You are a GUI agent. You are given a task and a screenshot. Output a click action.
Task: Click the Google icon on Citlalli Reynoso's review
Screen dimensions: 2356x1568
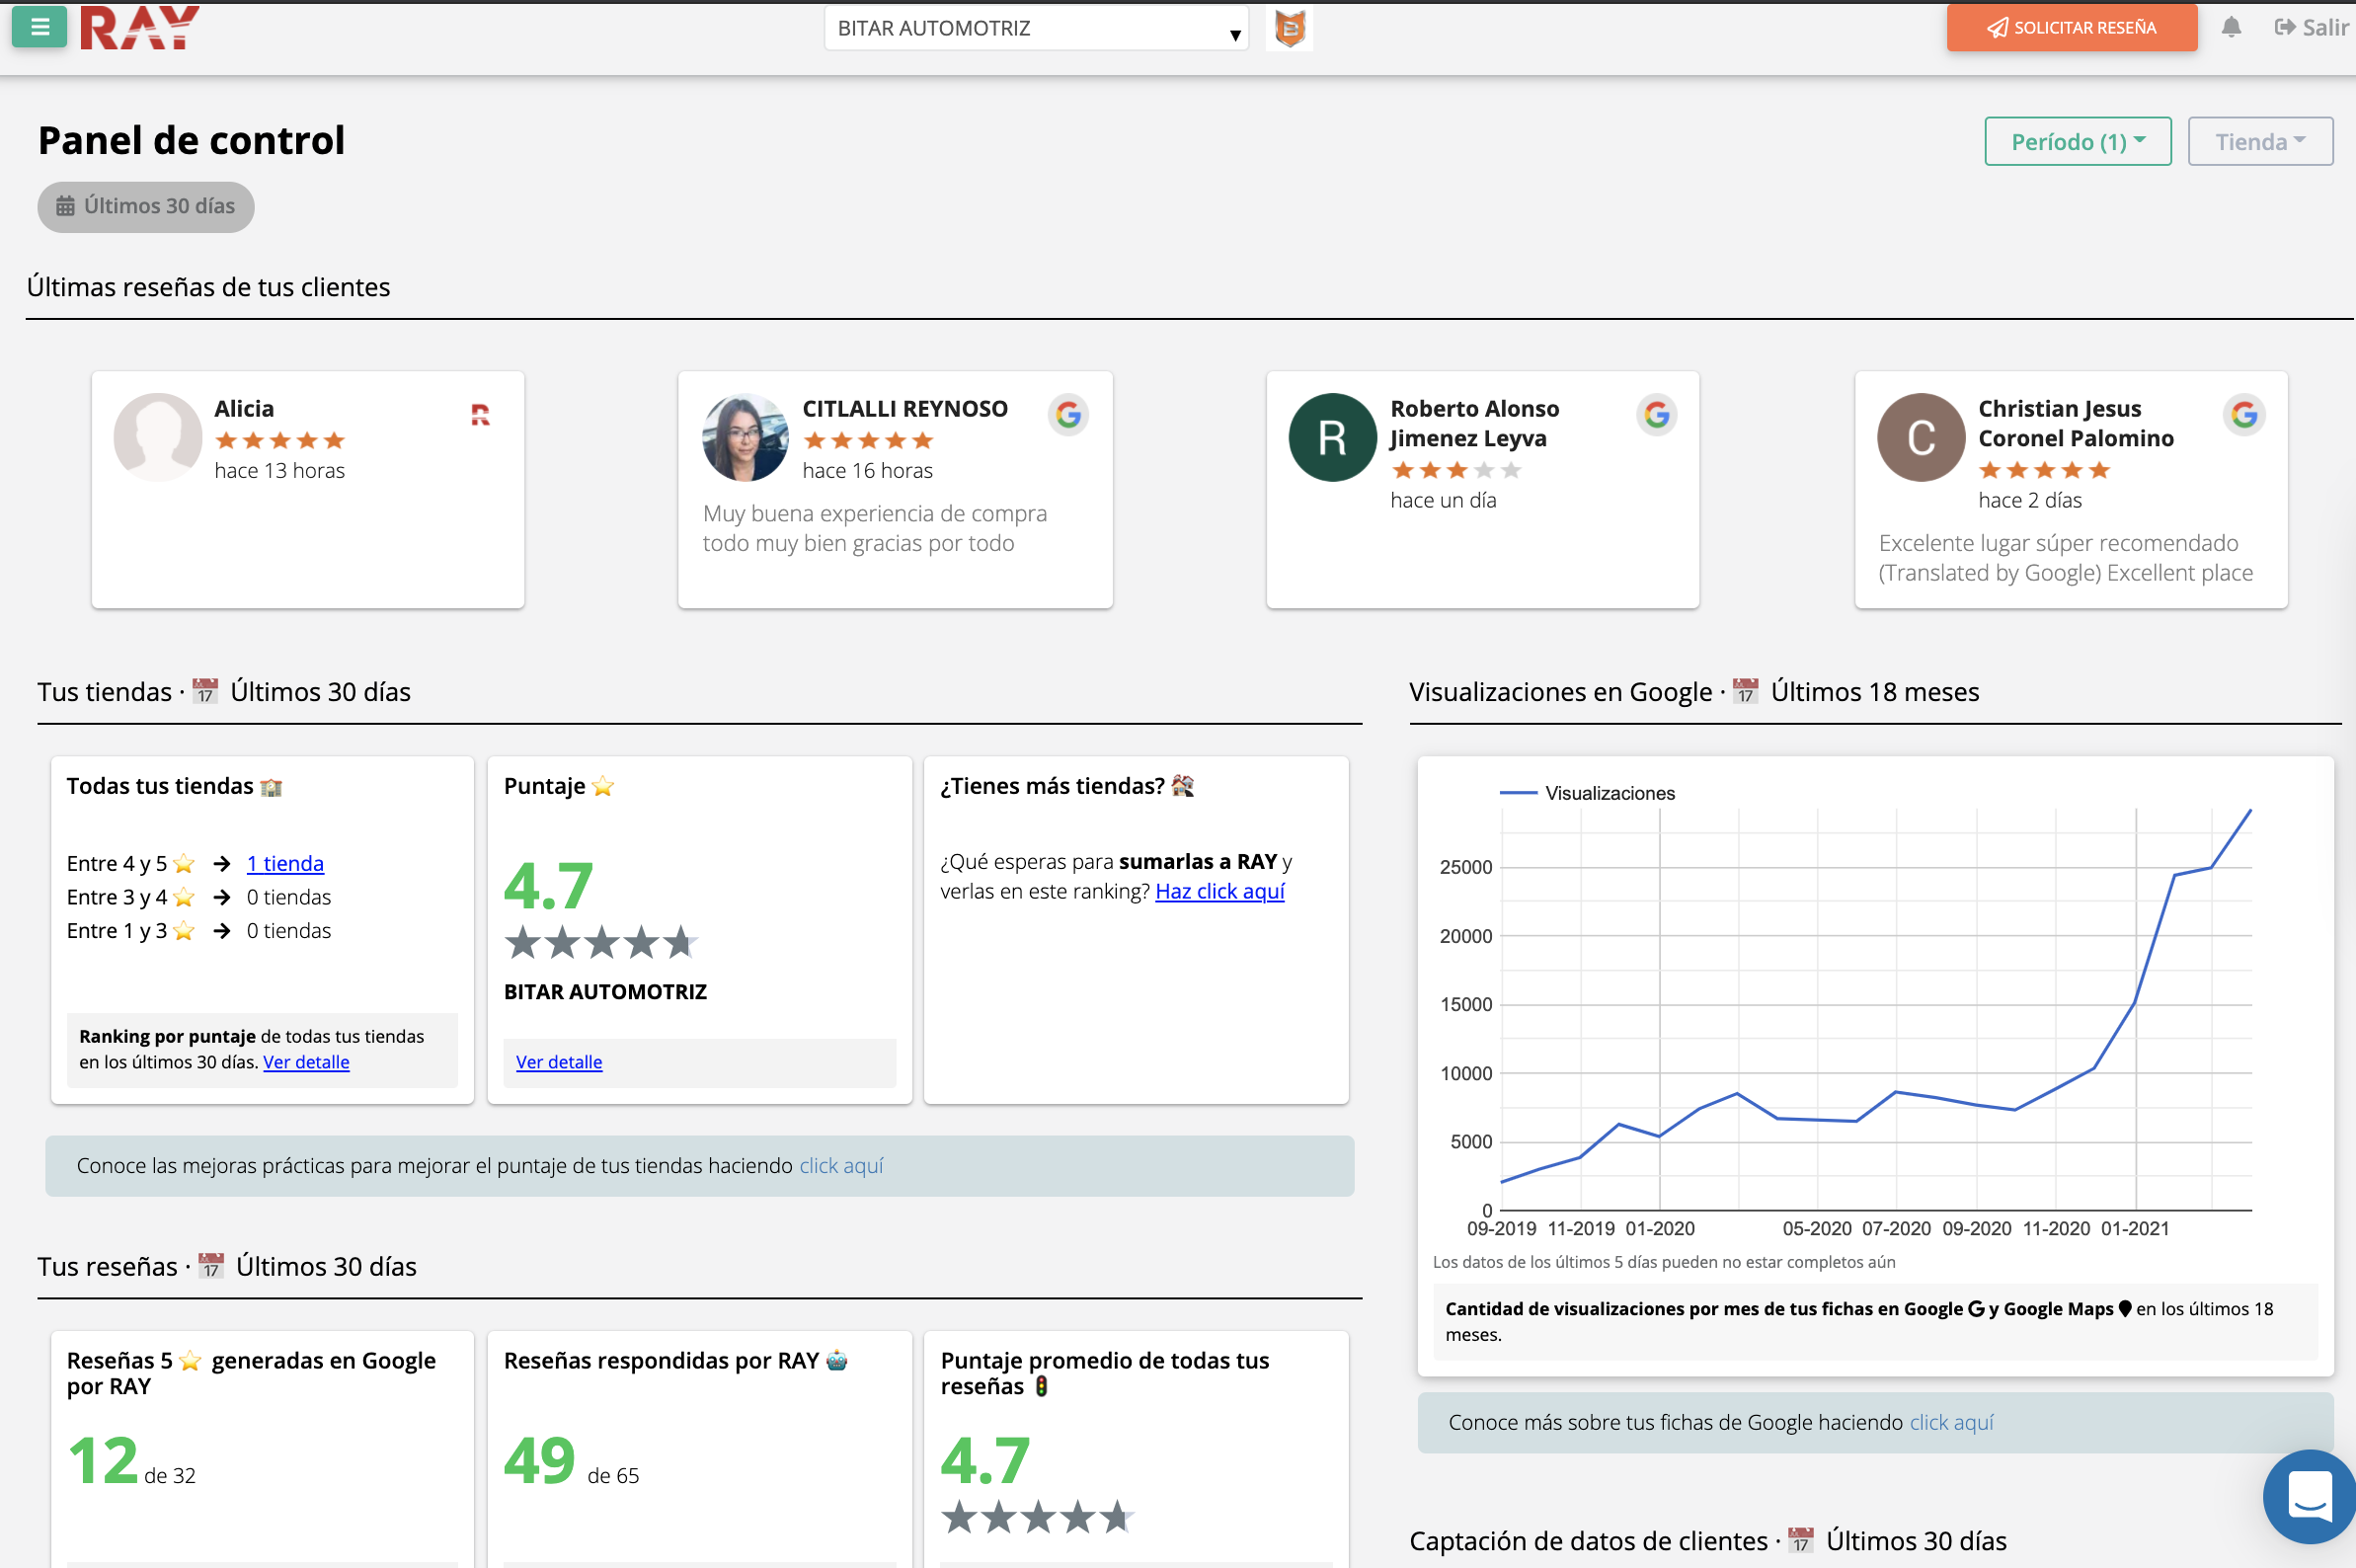click(1069, 414)
